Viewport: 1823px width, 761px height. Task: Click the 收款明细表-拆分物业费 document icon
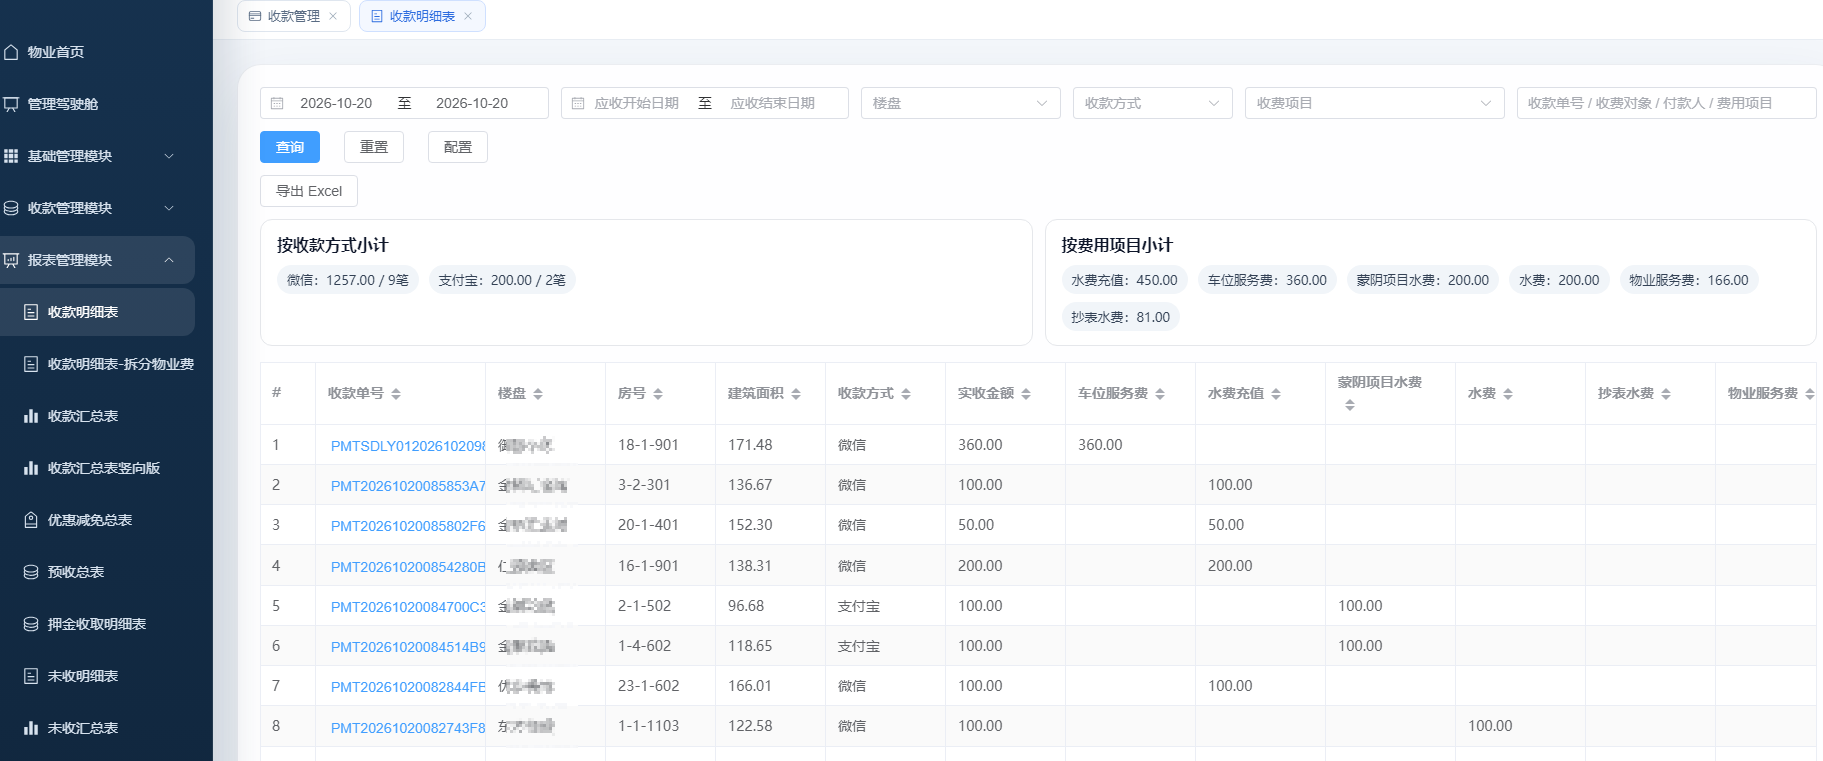pos(31,364)
